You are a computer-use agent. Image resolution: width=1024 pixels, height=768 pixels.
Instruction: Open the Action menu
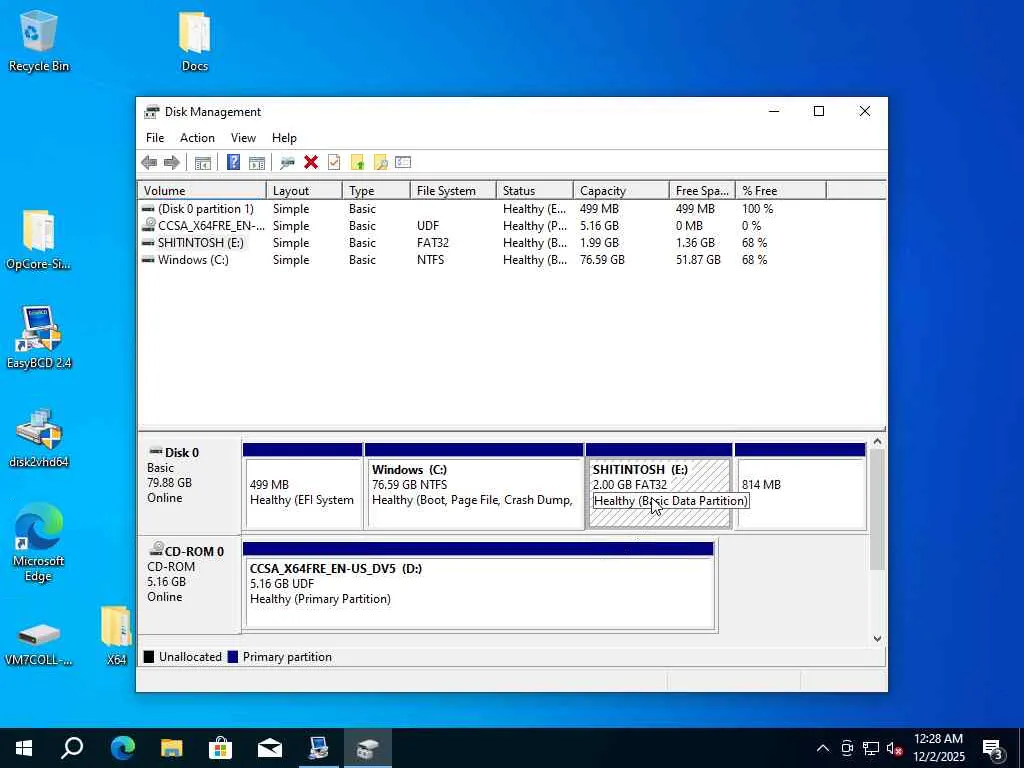point(197,138)
